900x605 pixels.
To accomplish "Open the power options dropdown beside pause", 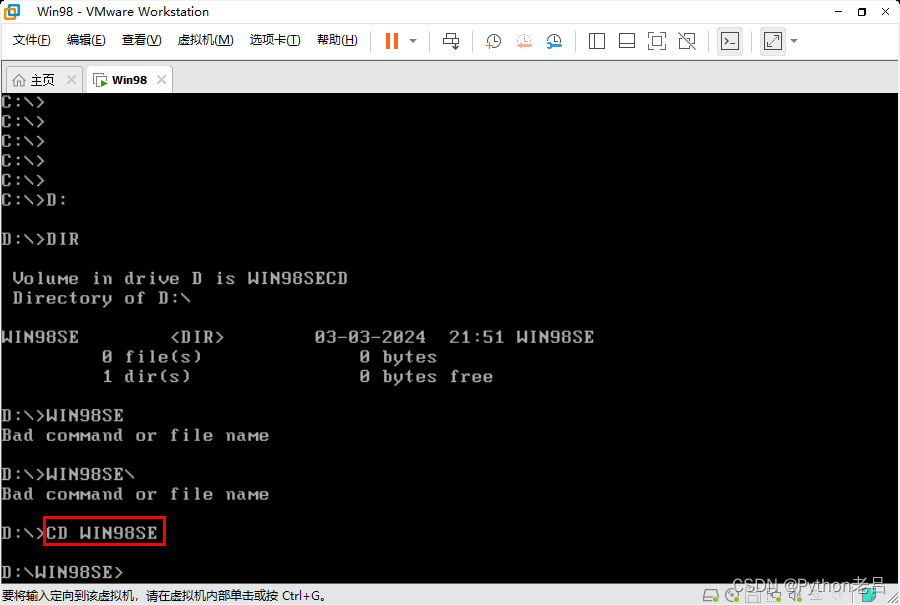I will (413, 41).
